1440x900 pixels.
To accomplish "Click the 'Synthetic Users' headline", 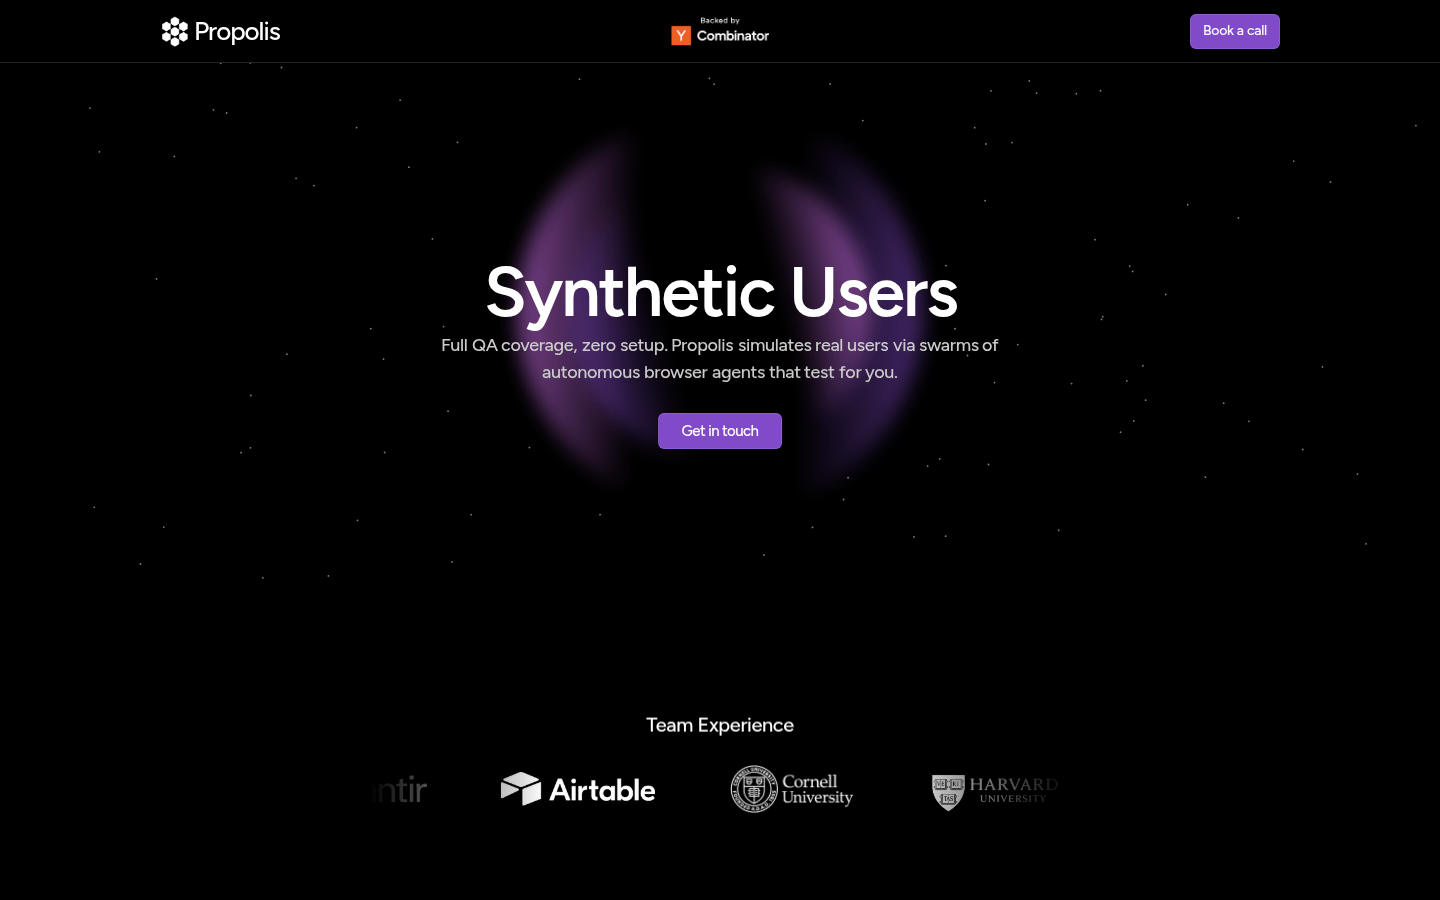I will pyautogui.click(x=720, y=293).
